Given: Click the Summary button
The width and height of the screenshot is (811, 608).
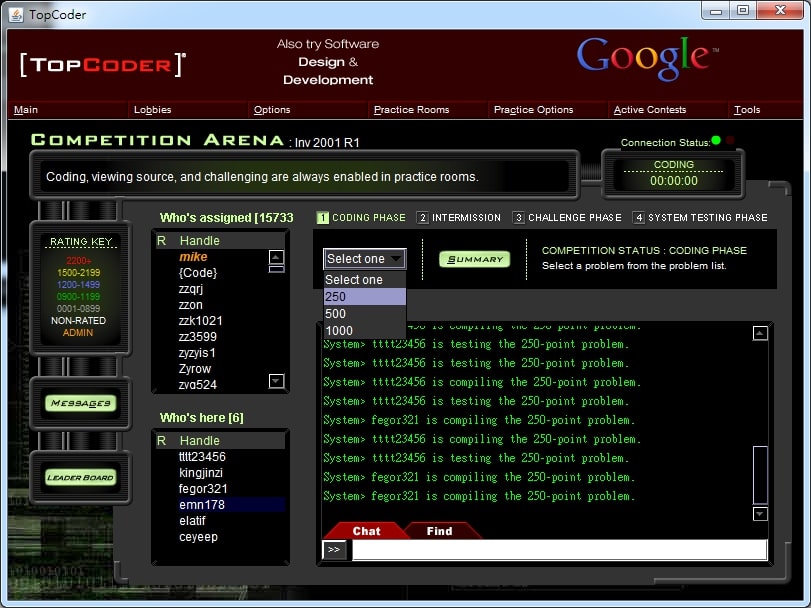Looking at the screenshot, I should point(474,259).
